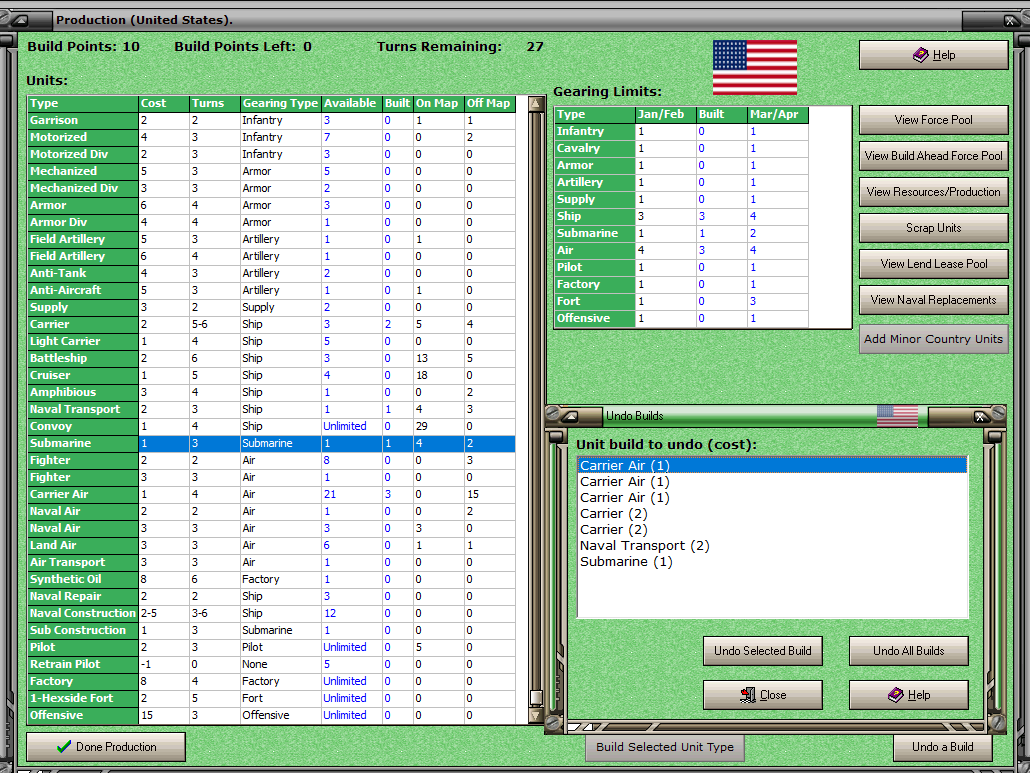Open View Force Pool
This screenshot has height=773, width=1030.
coord(933,120)
